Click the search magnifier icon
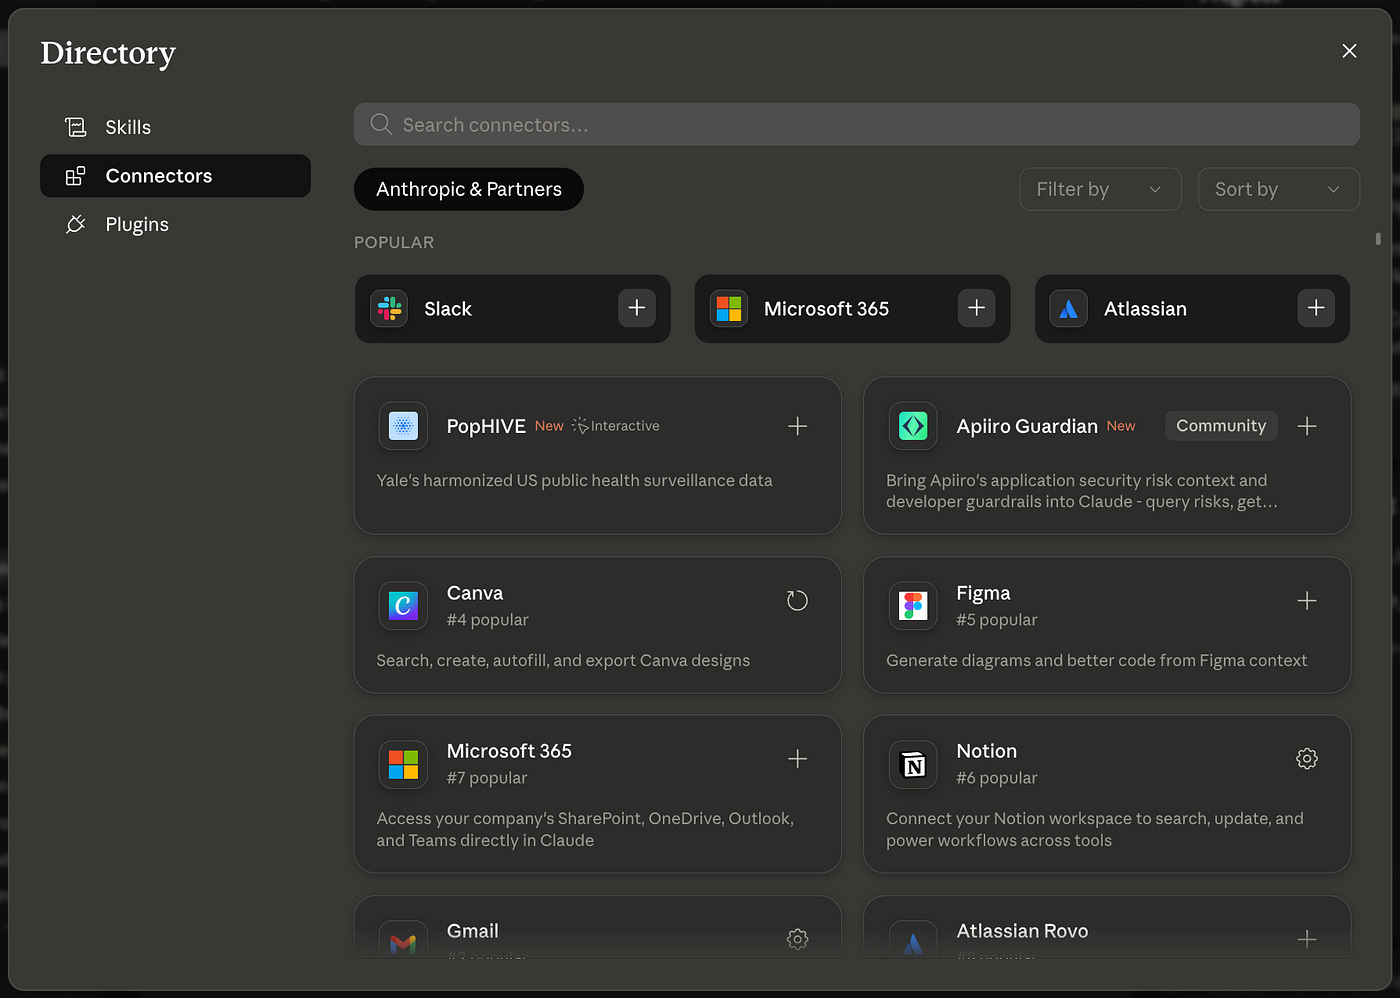 click(381, 124)
